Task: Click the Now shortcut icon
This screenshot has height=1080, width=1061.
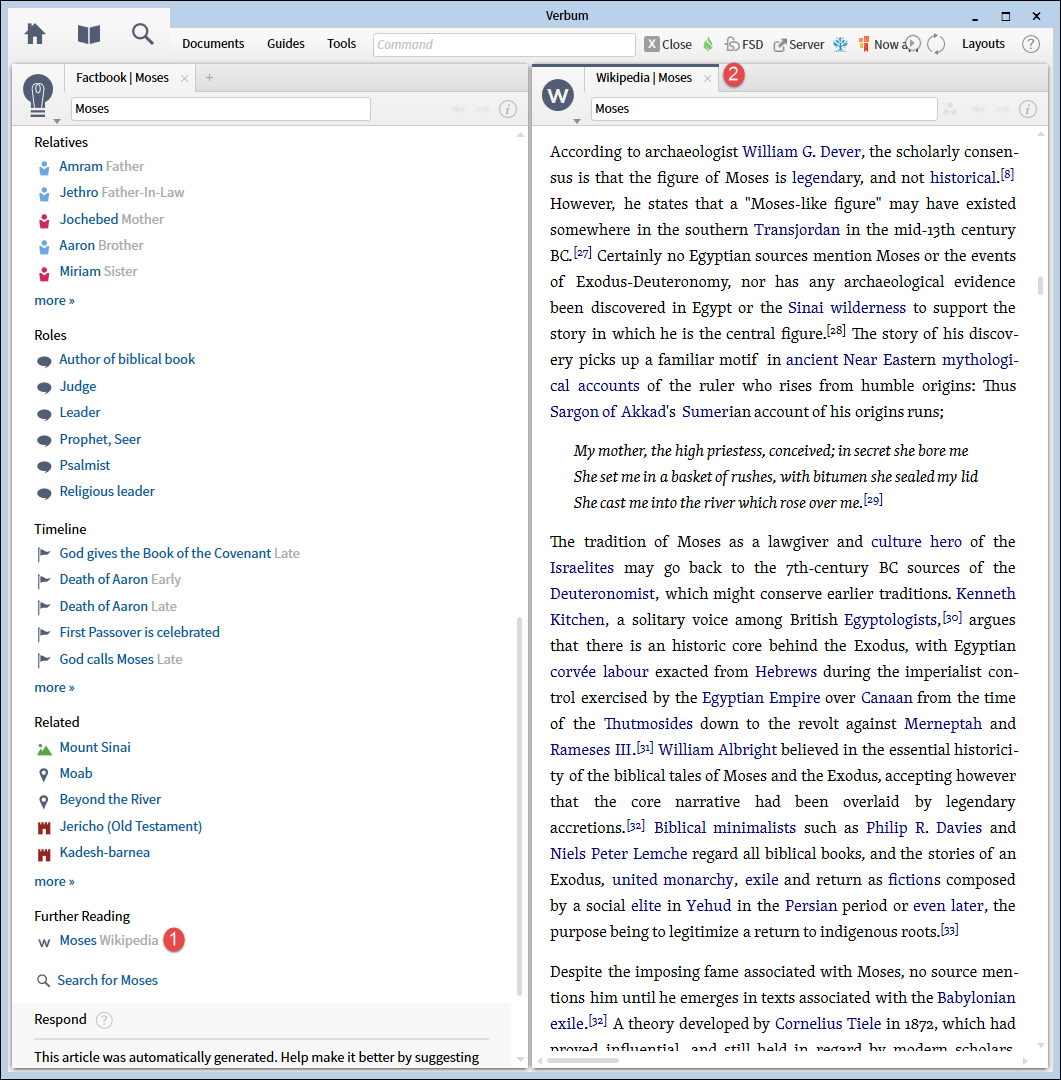Action: (x=863, y=44)
